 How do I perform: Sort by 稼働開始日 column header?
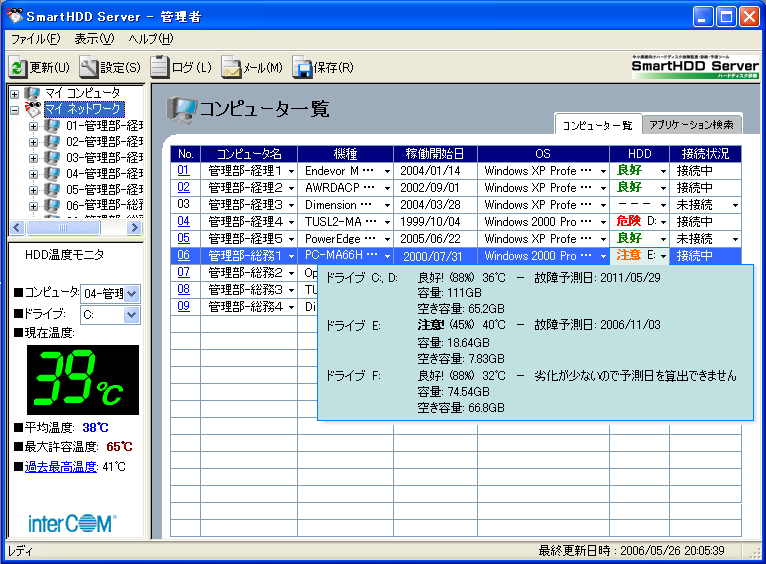(435, 154)
